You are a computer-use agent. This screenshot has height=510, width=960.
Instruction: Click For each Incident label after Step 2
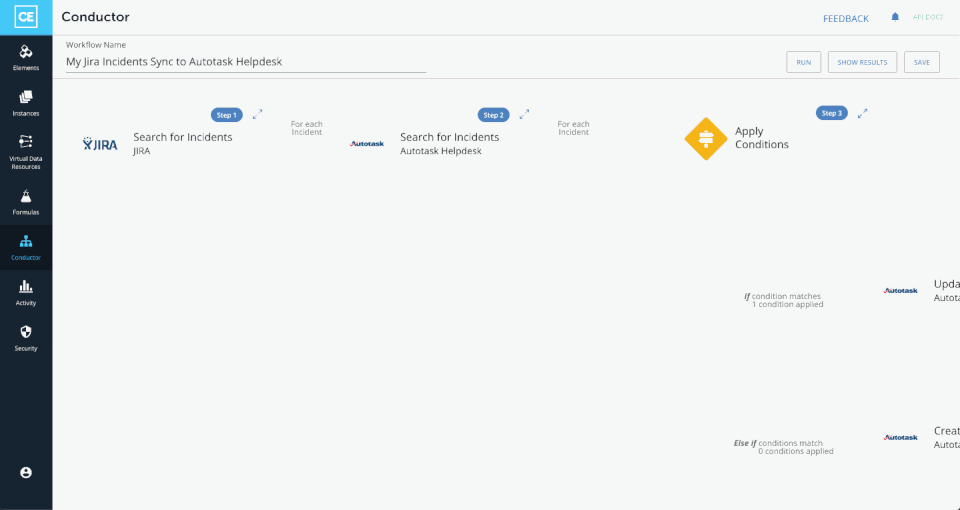click(x=574, y=128)
